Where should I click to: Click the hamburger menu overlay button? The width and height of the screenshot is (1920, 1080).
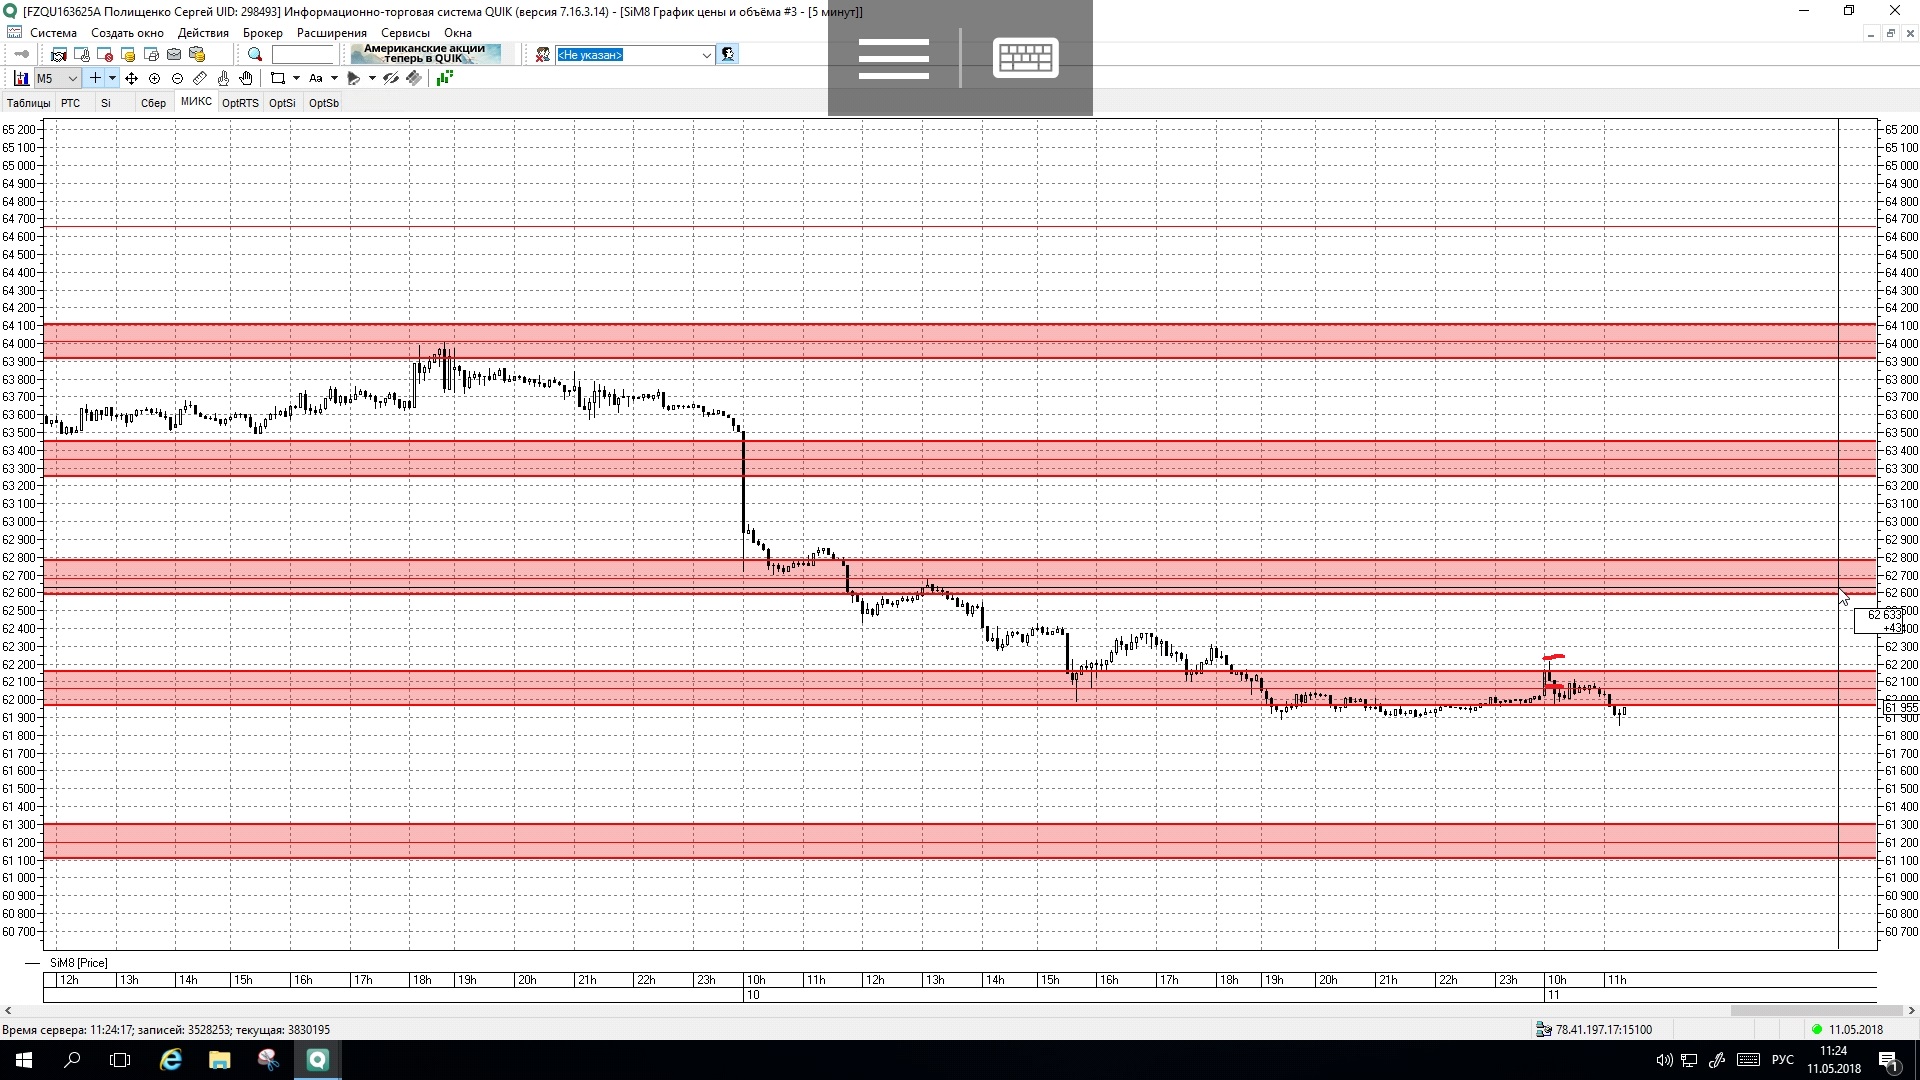(893, 57)
